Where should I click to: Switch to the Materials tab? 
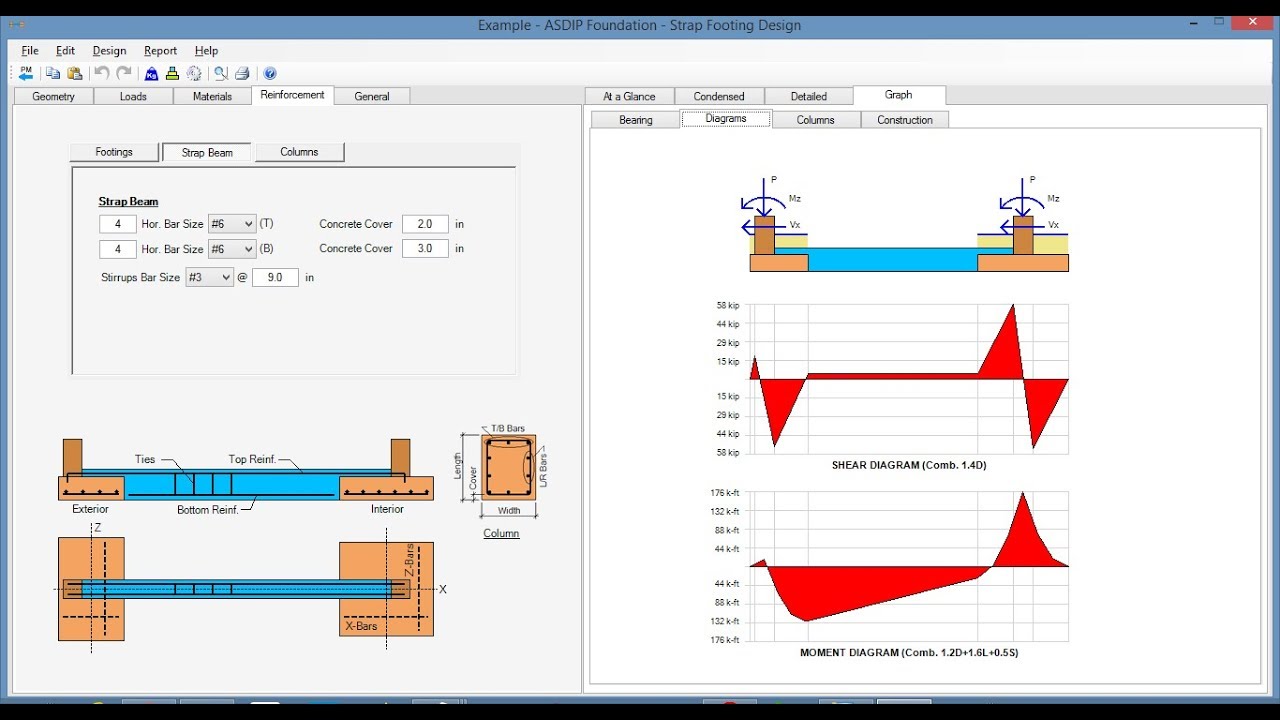212,96
